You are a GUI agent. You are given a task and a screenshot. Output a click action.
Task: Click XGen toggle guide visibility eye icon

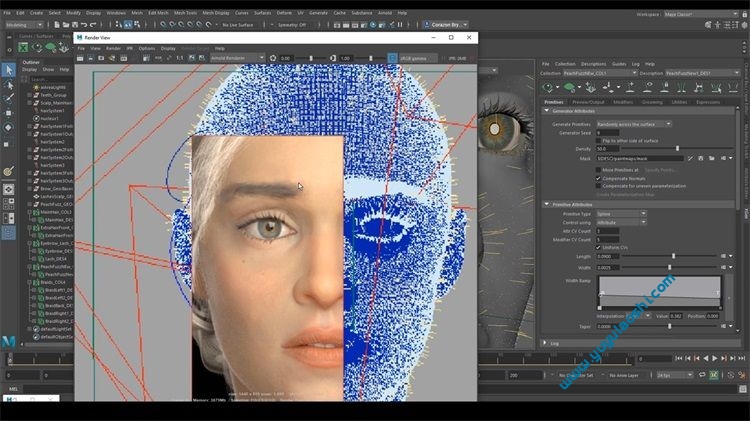coord(648,87)
